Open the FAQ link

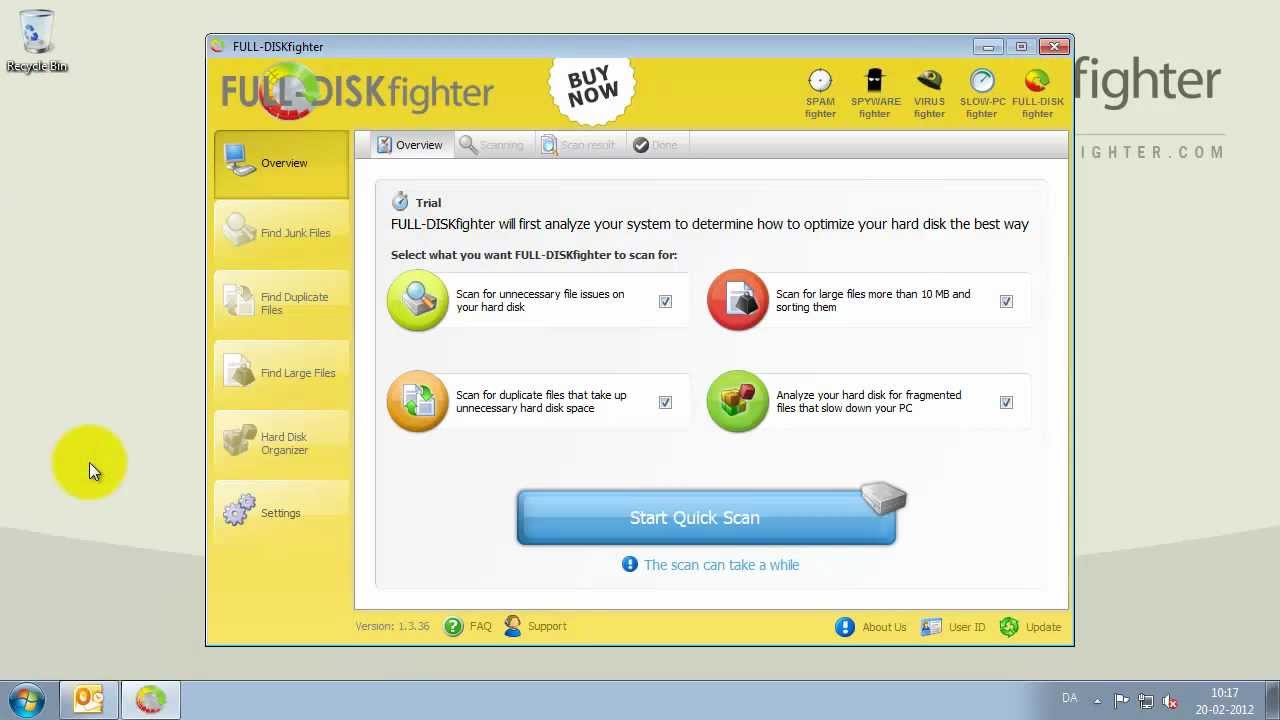pos(480,626)
